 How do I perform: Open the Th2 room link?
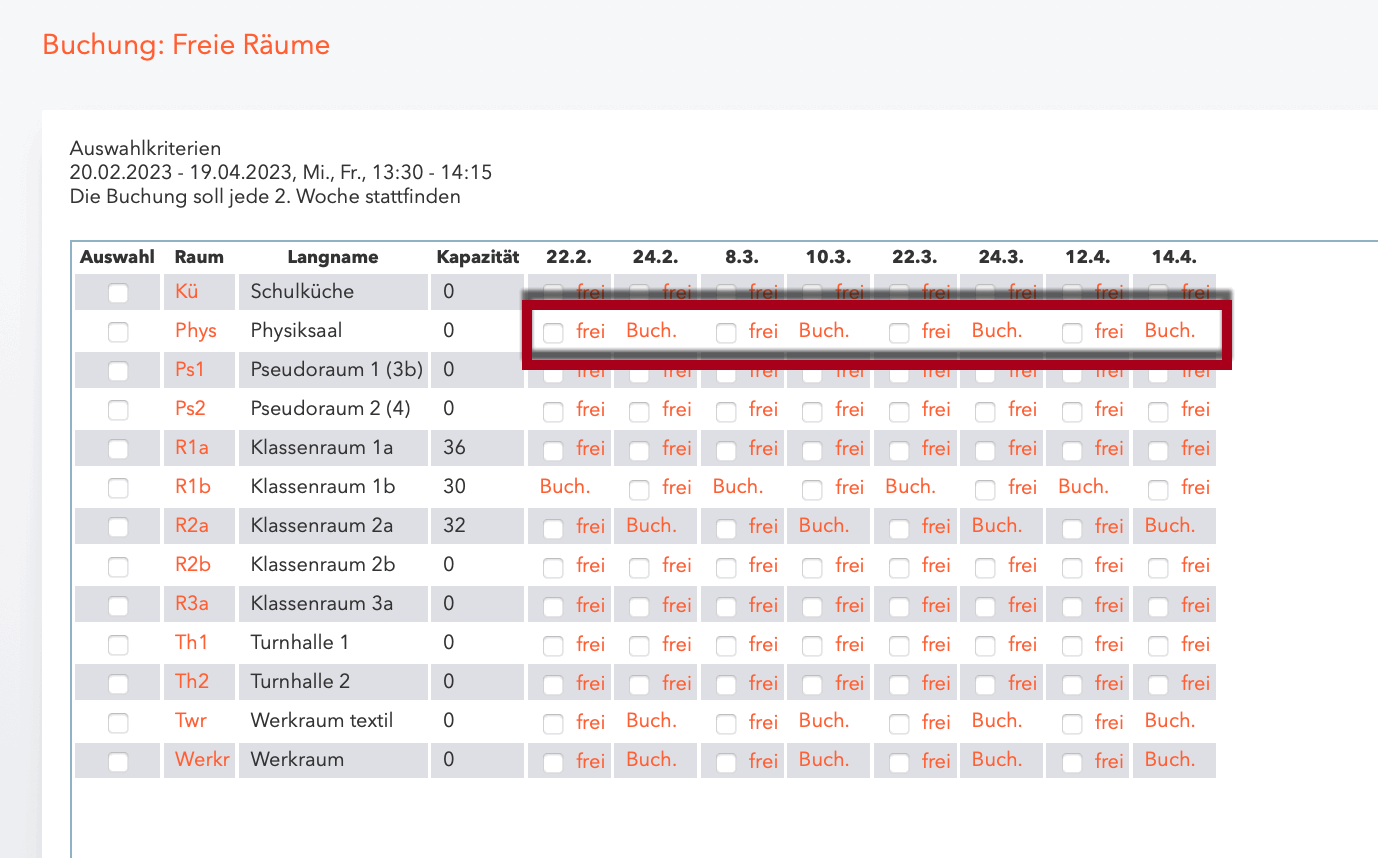[192, 681]
